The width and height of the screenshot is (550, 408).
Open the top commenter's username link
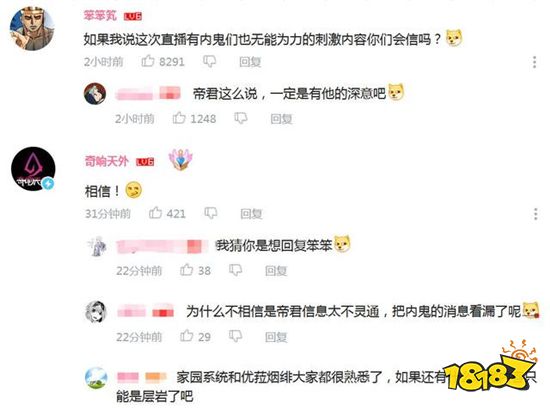[x=100, y=15]
